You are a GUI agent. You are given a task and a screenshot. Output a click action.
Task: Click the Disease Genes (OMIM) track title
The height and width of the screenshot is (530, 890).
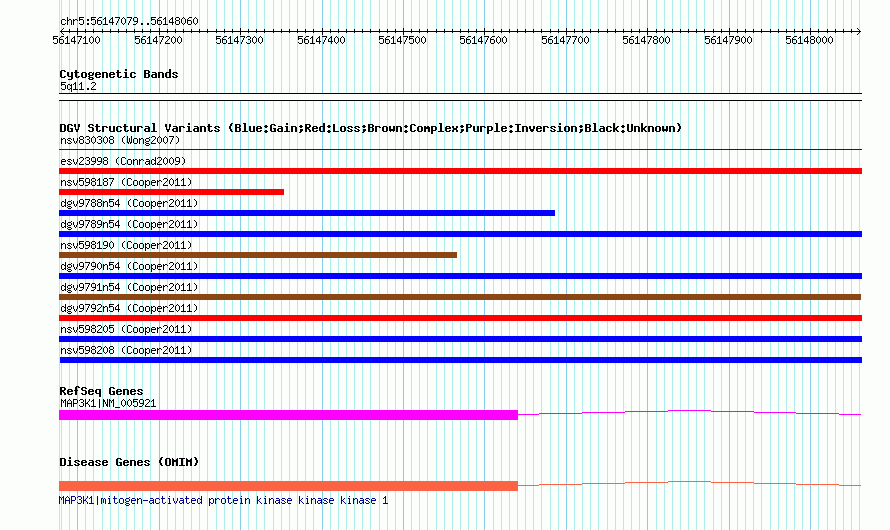pyautogui.click(x=129, y=462)
